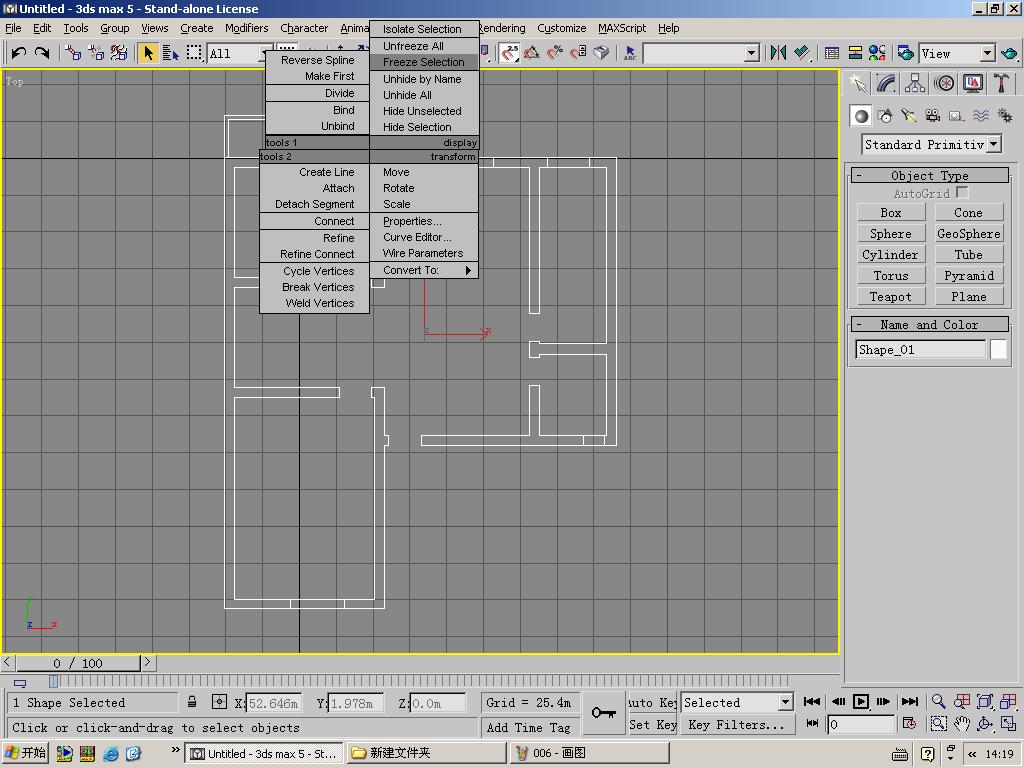
Task: Collapse the Object Type rollout
Action: (x=930, y=176)
